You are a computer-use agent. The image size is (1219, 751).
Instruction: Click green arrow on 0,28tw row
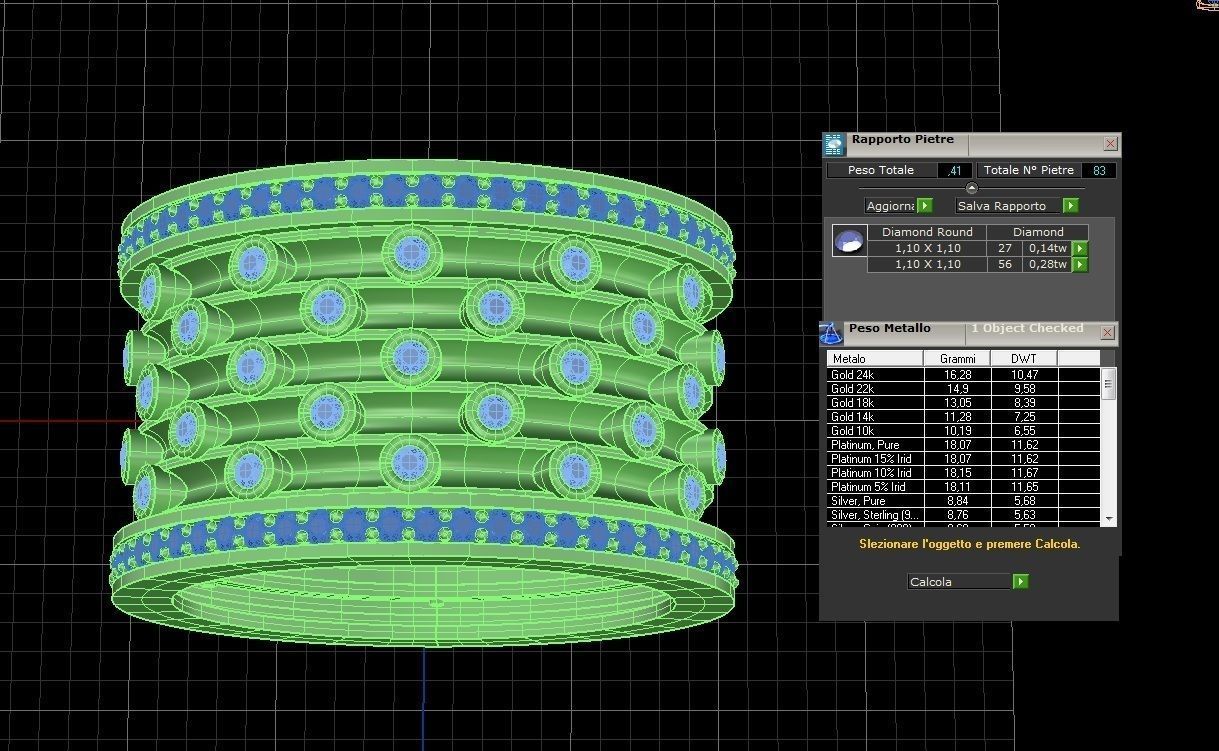[1080, 265]
